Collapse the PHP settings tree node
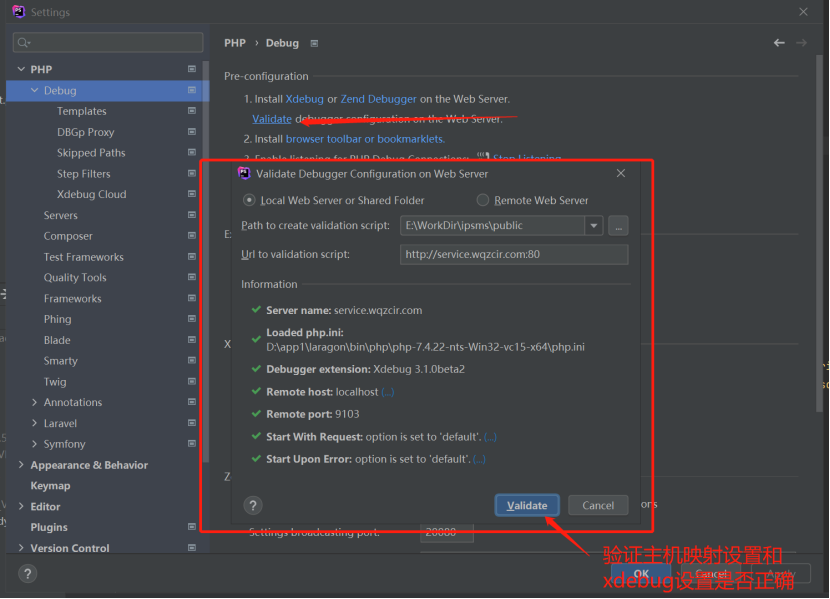 click(x=21, y=69)
